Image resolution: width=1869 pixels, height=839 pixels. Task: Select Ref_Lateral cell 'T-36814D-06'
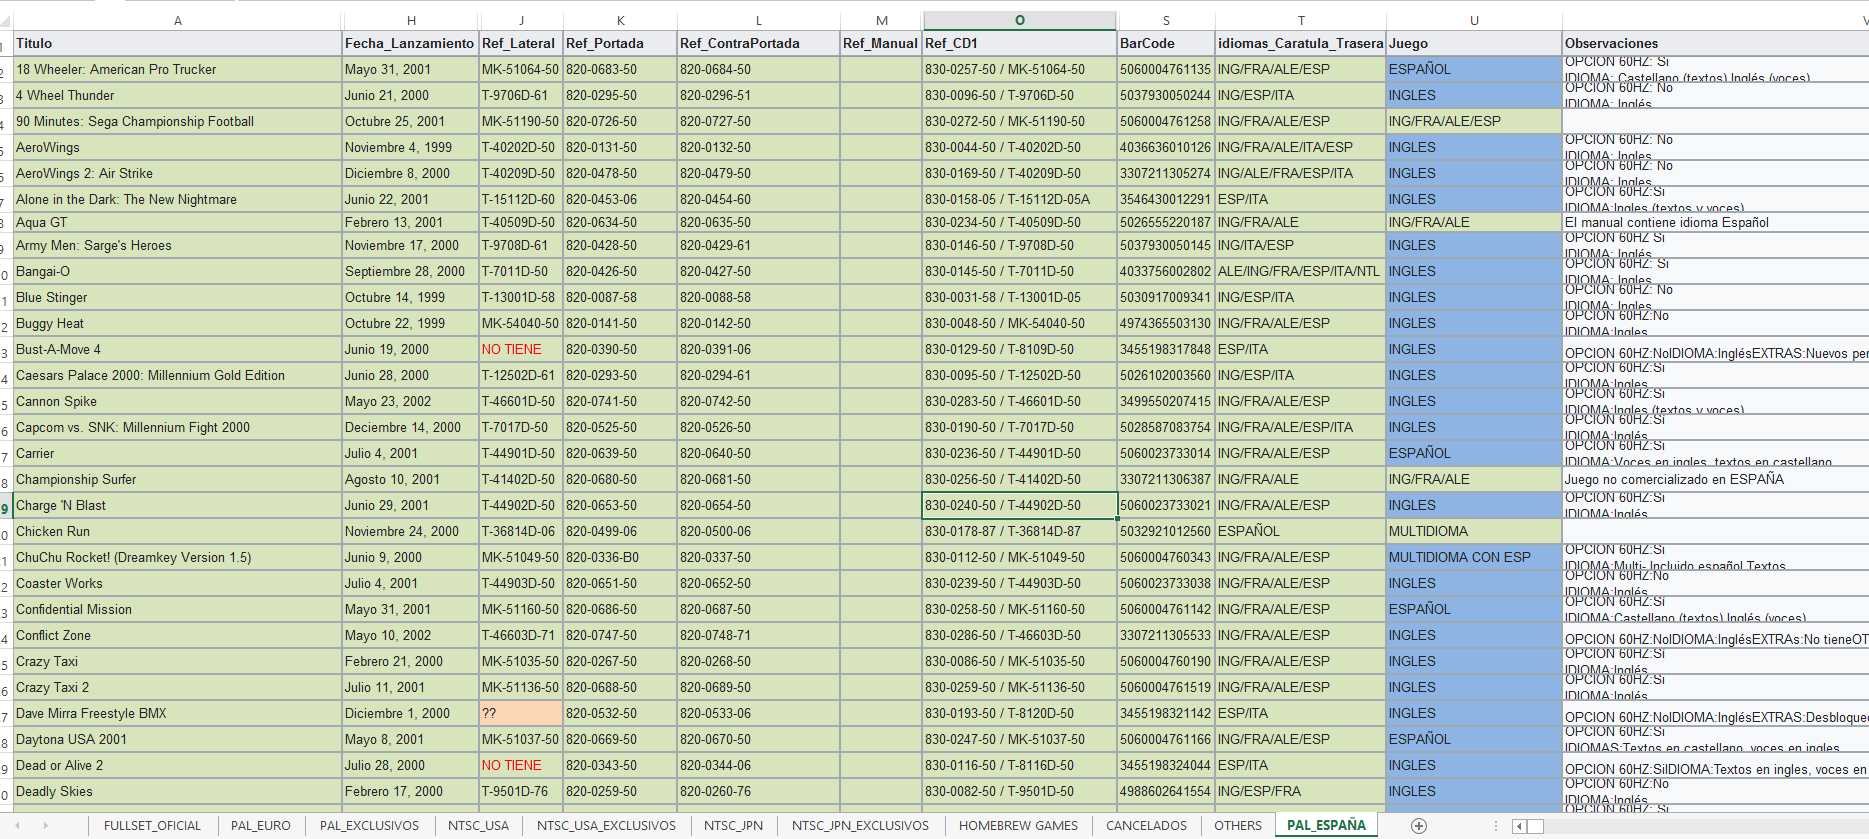(521, 531)
